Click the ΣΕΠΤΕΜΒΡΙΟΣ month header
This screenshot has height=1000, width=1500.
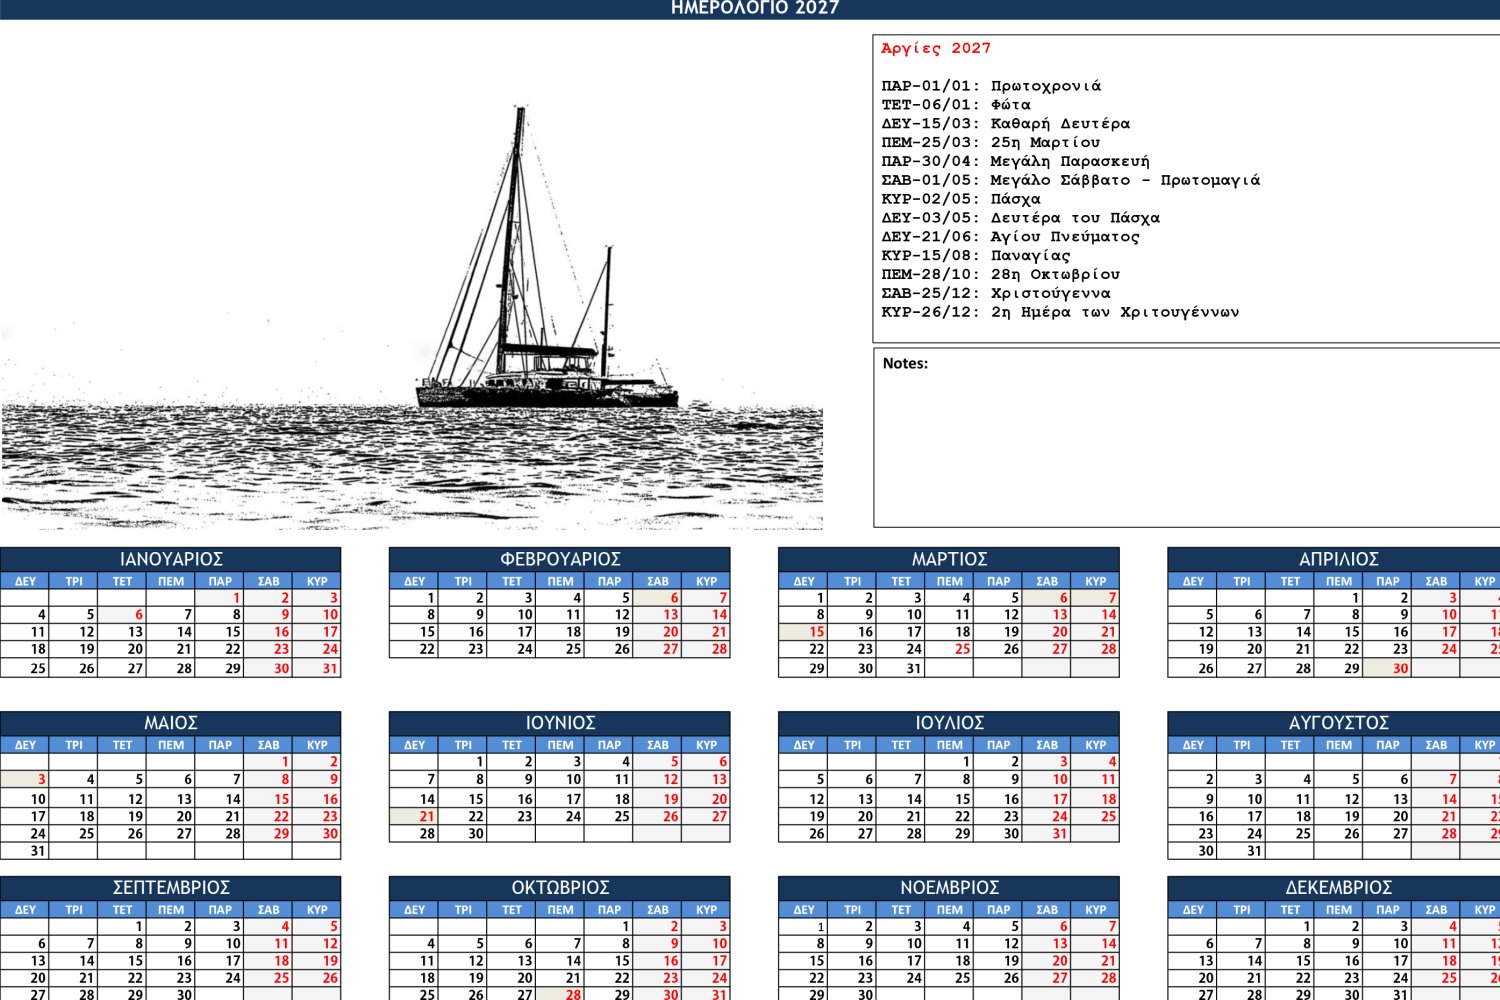point(171,888)
